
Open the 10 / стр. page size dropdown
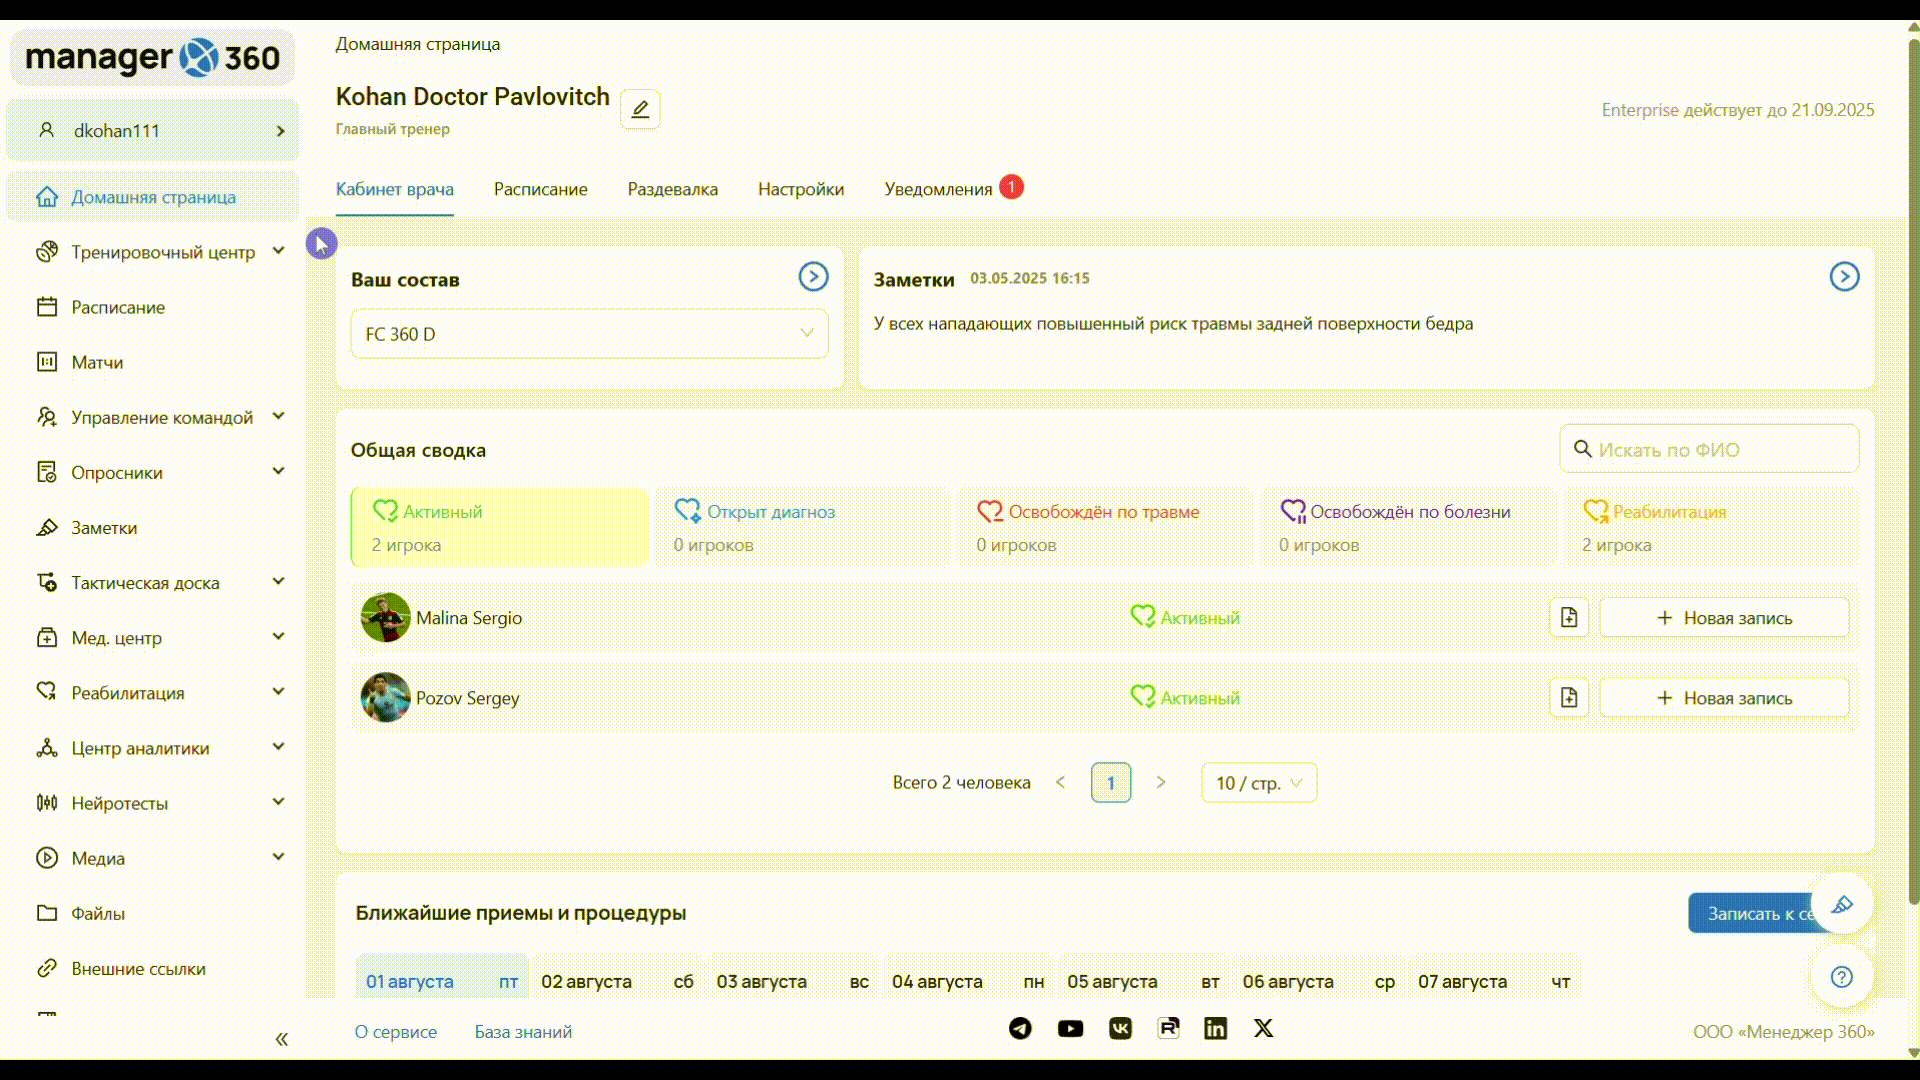pyautogui.click(x=1258, y=783)
